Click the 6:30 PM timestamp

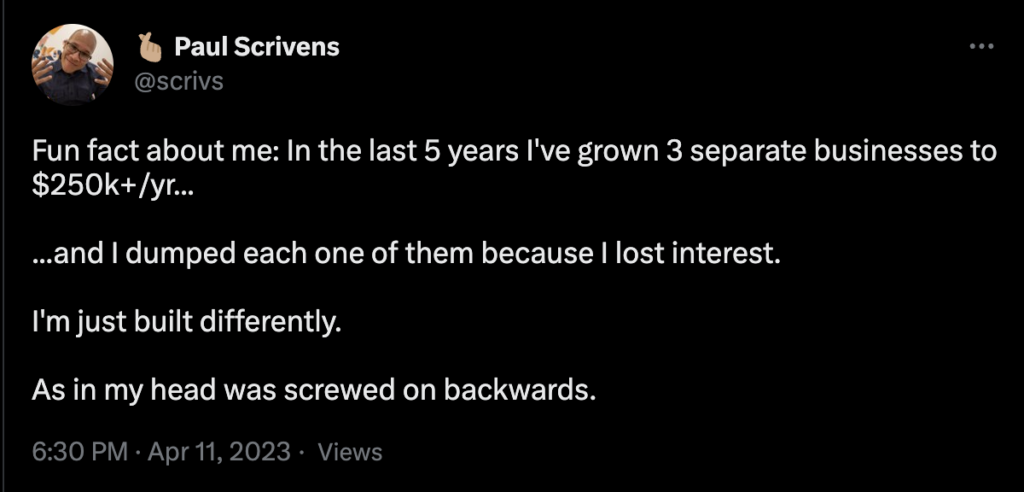tap(80, 452)
